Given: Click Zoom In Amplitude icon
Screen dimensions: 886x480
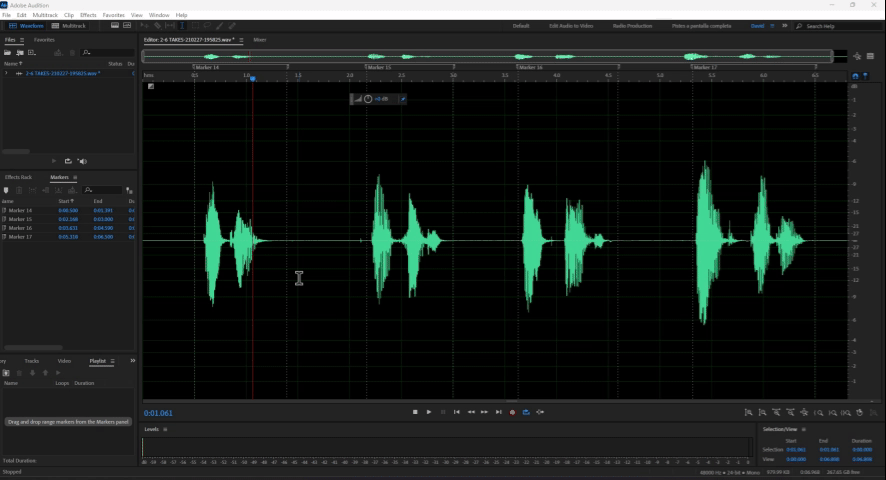Looking at the screenshot, I should tap(748, 413).
